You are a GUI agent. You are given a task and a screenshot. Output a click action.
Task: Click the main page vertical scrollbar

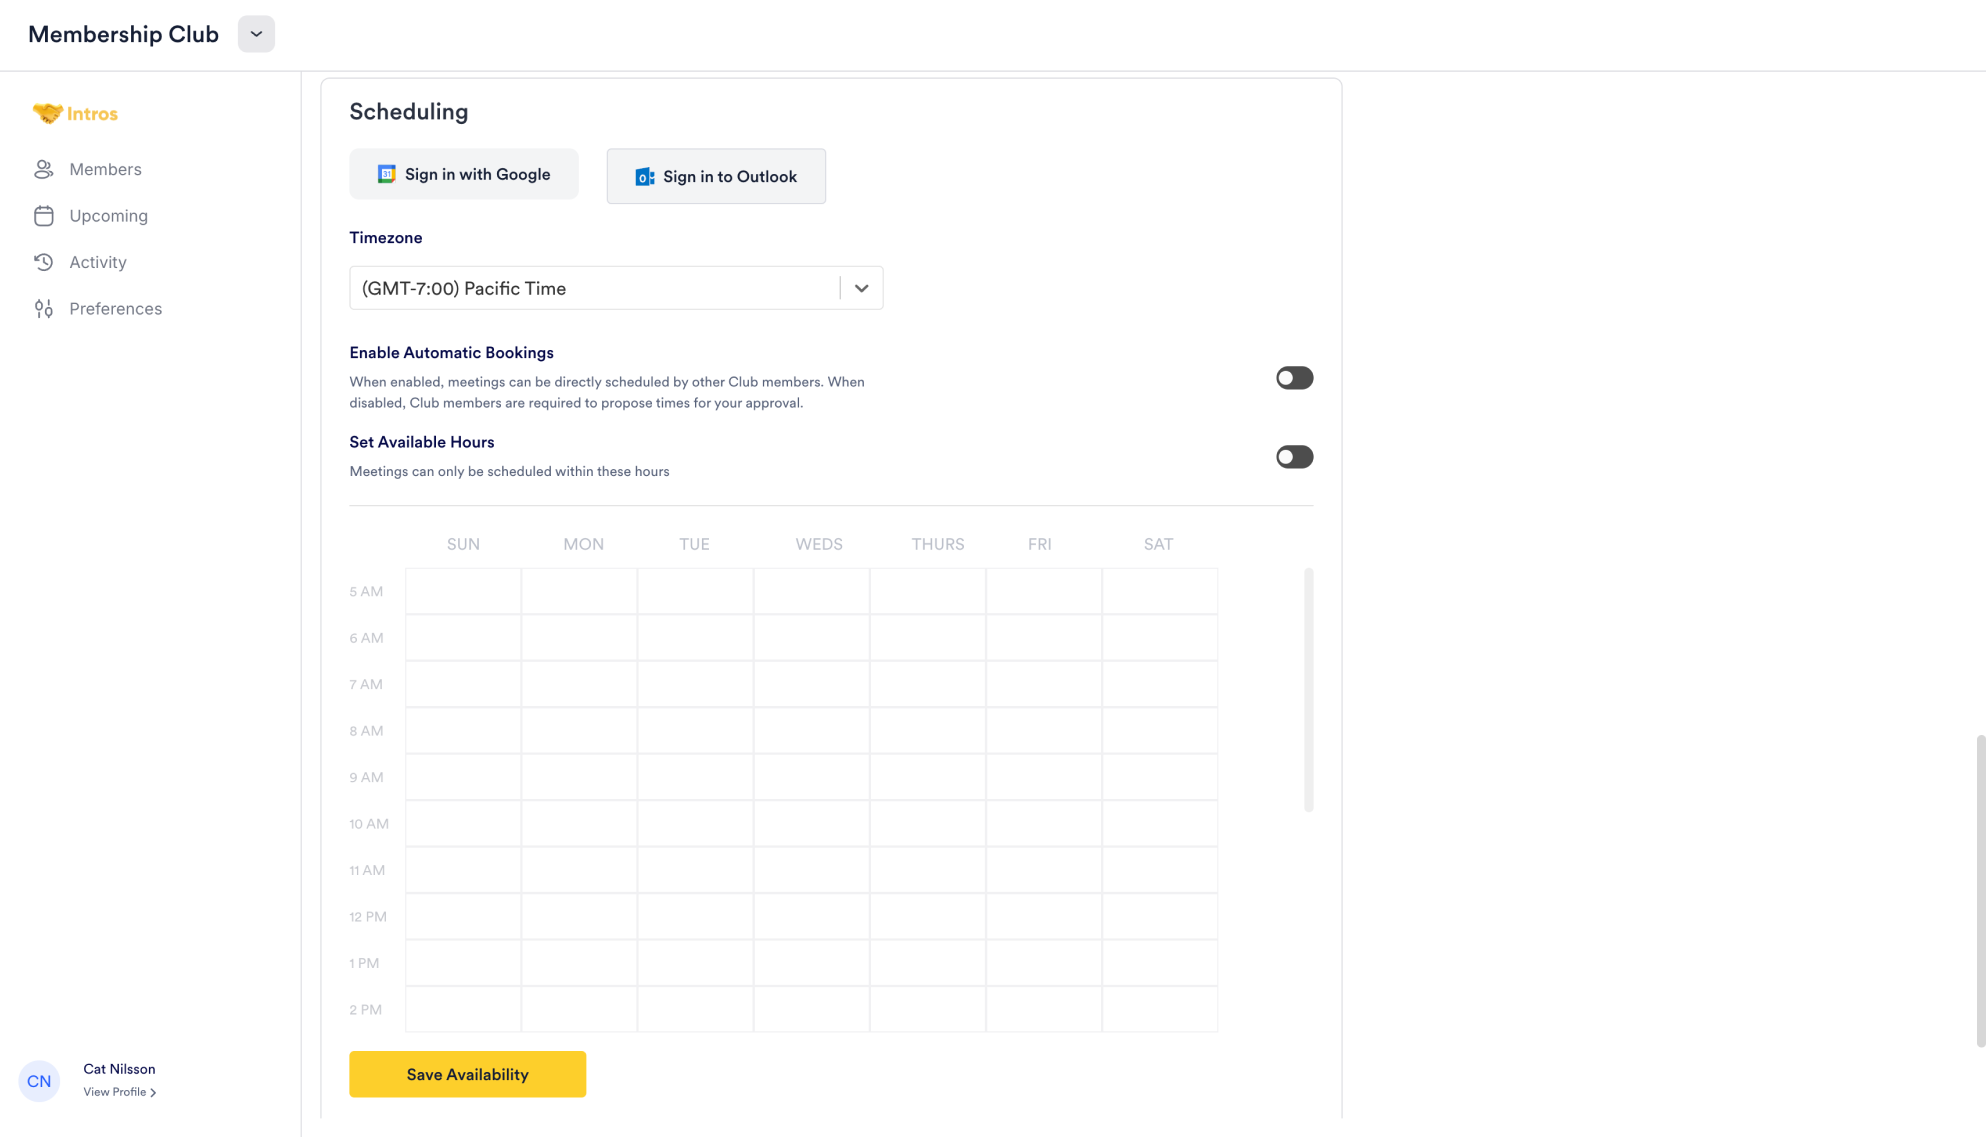(1980, 890)
